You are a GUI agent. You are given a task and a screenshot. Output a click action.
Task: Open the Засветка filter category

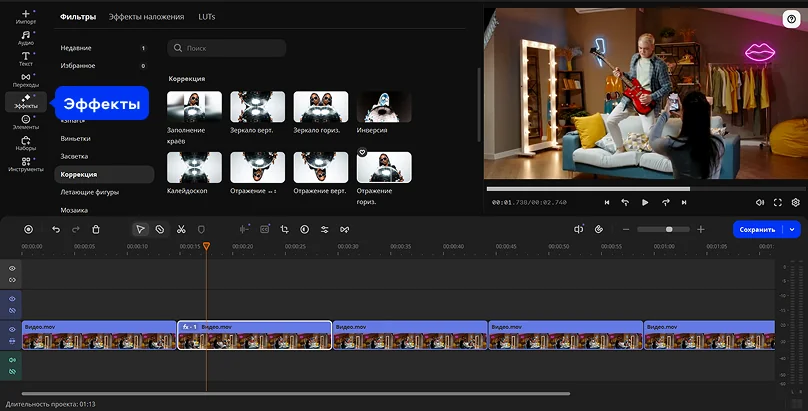pyautogui.click(x=104, y=156)
